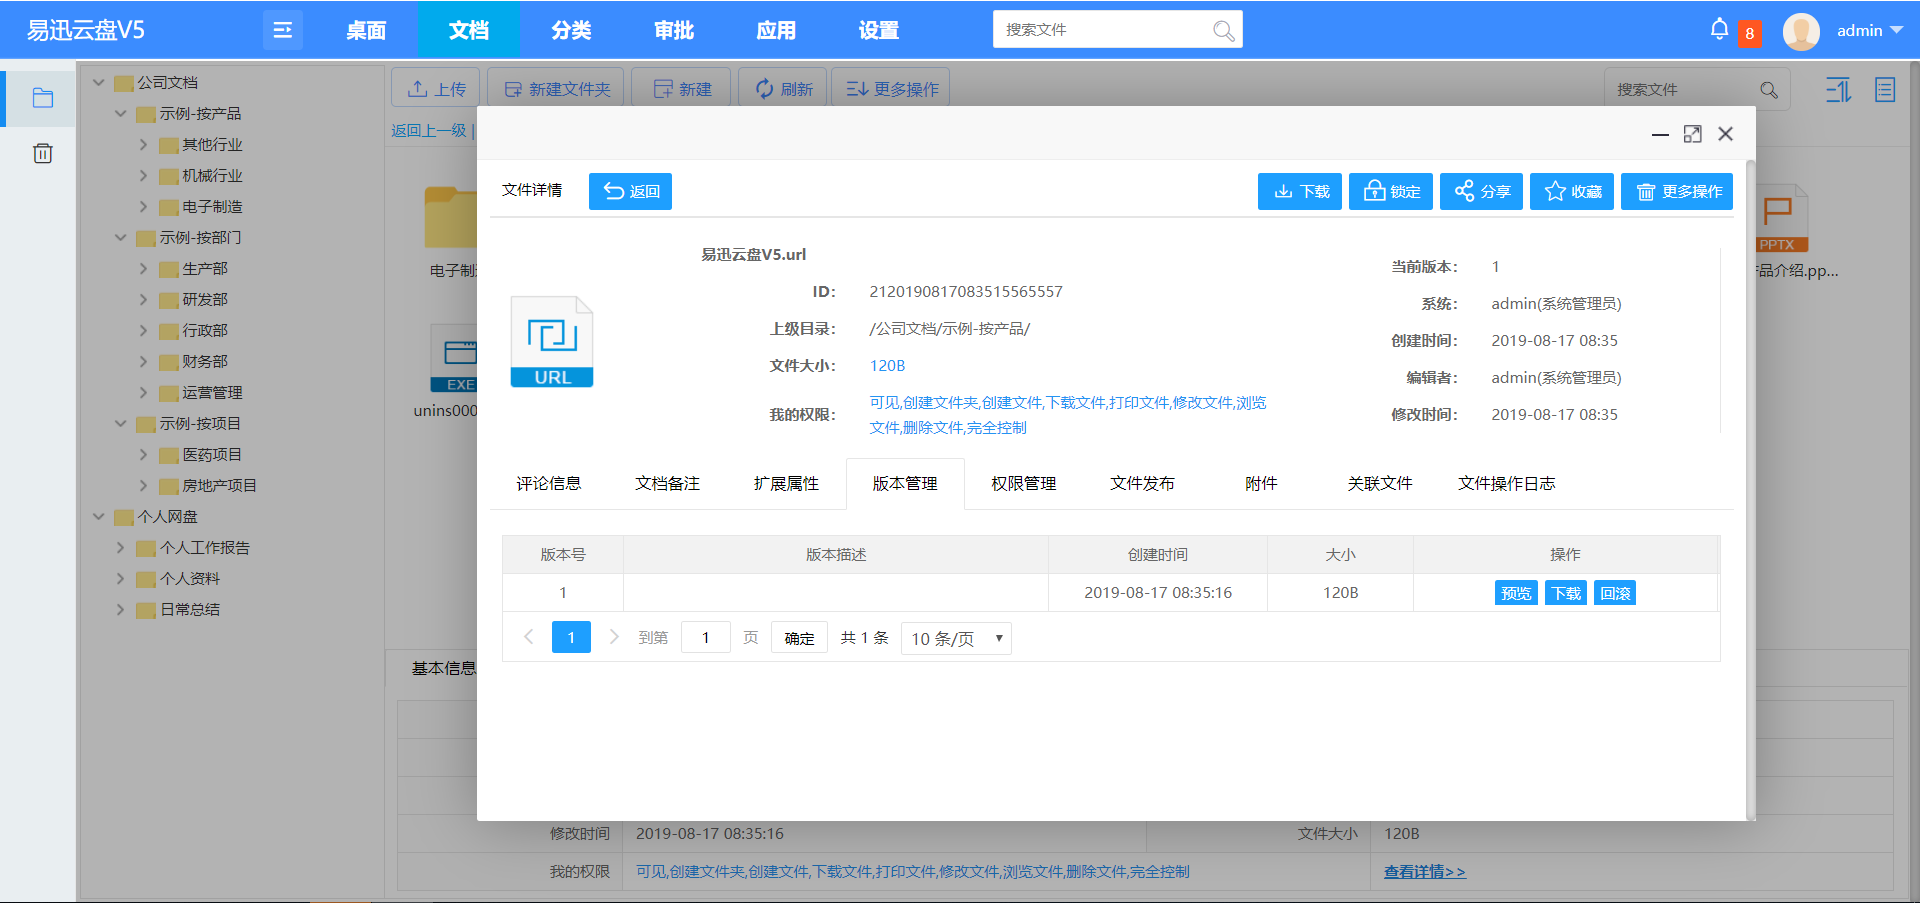Switch to the 文件发布 tab
Viewport: 1920px width, 903px height.
click(x=1142, y=484)
